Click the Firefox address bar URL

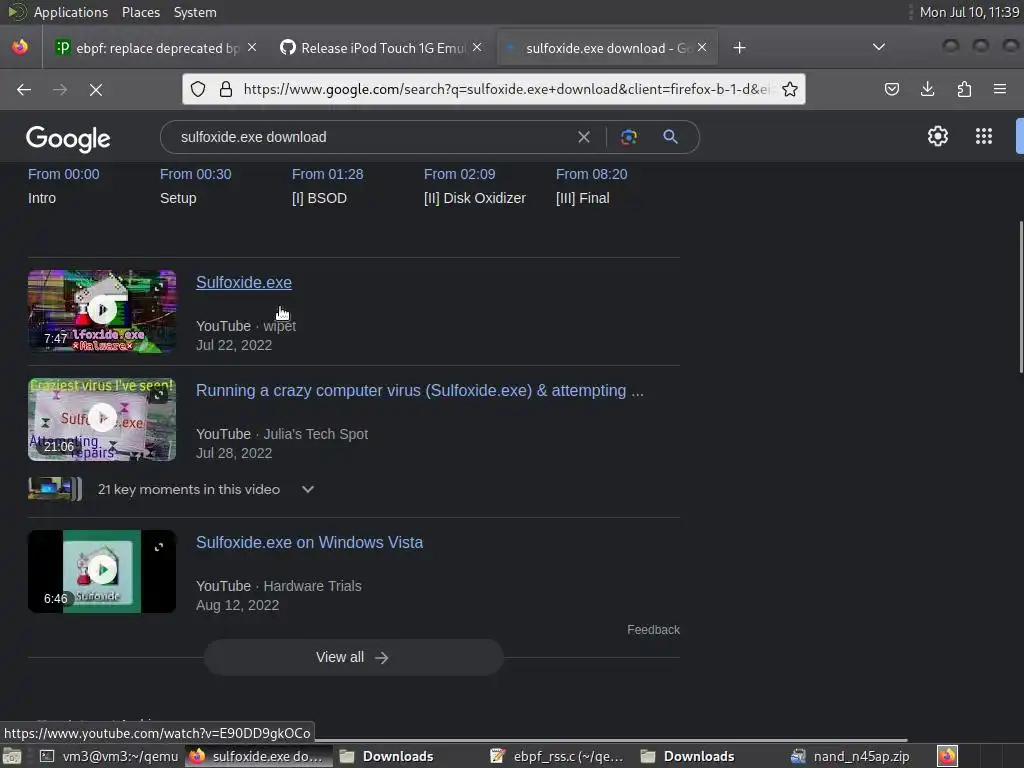tap(506, 89)
